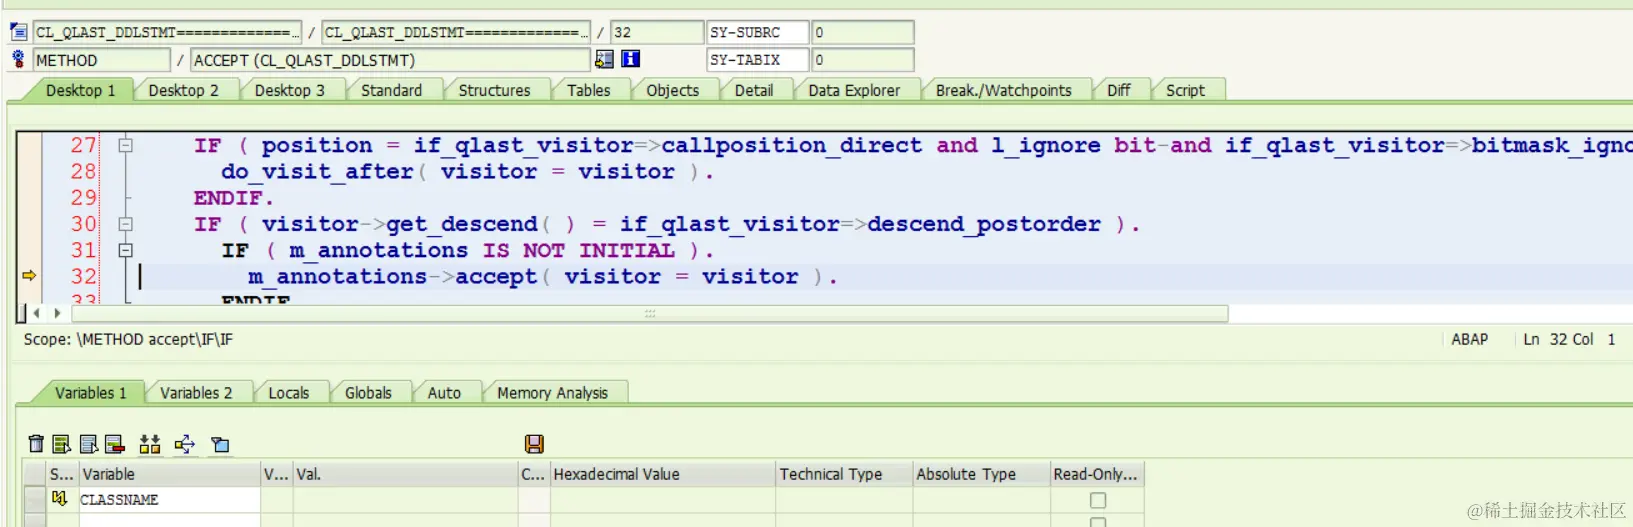
Task: Click the Technical Type column header
Action: click(x=844, y=474)
